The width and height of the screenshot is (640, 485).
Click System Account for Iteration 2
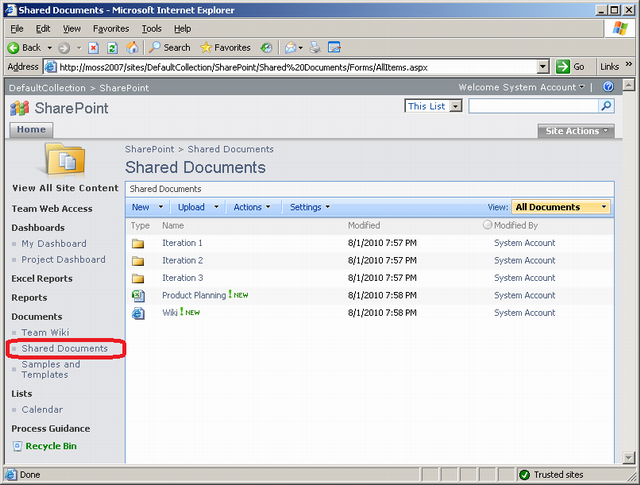click(x=524, y=260)
